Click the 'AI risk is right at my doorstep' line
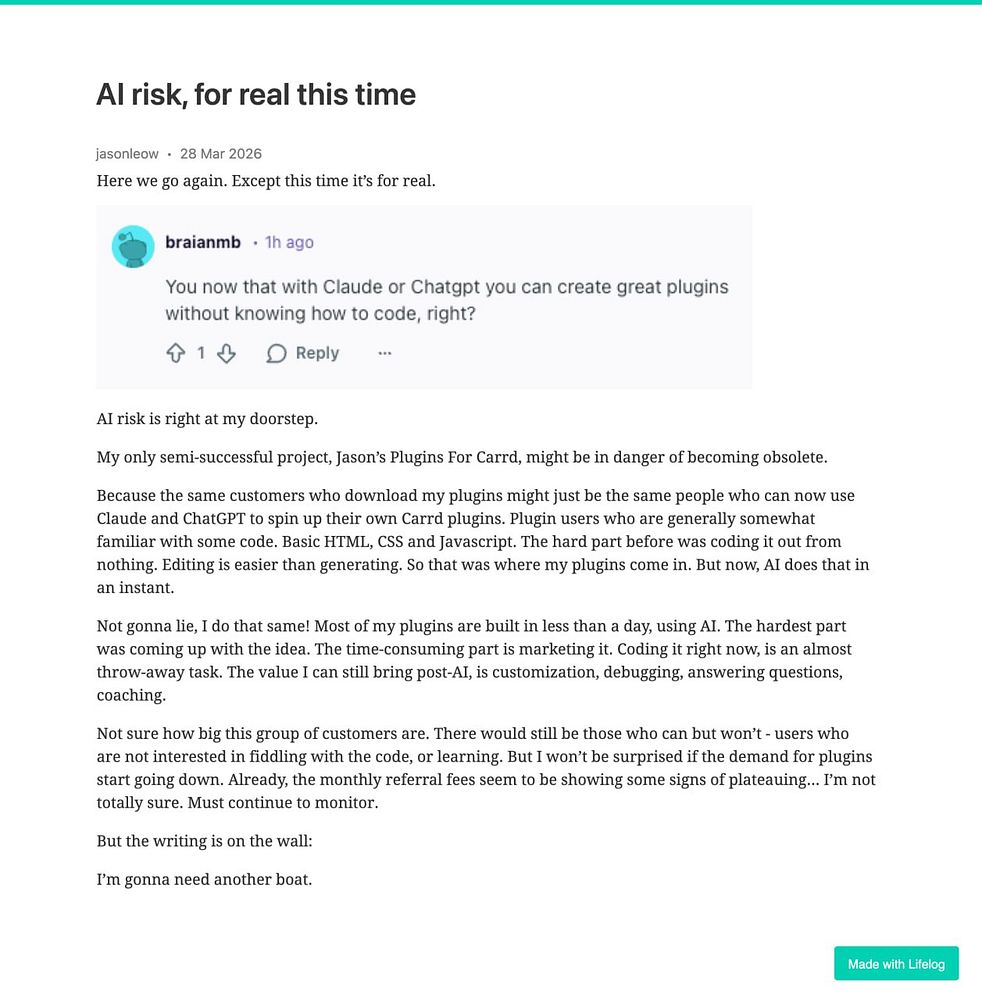Image resolution: width=982 pixels, height=1000 pixels. 207,419
